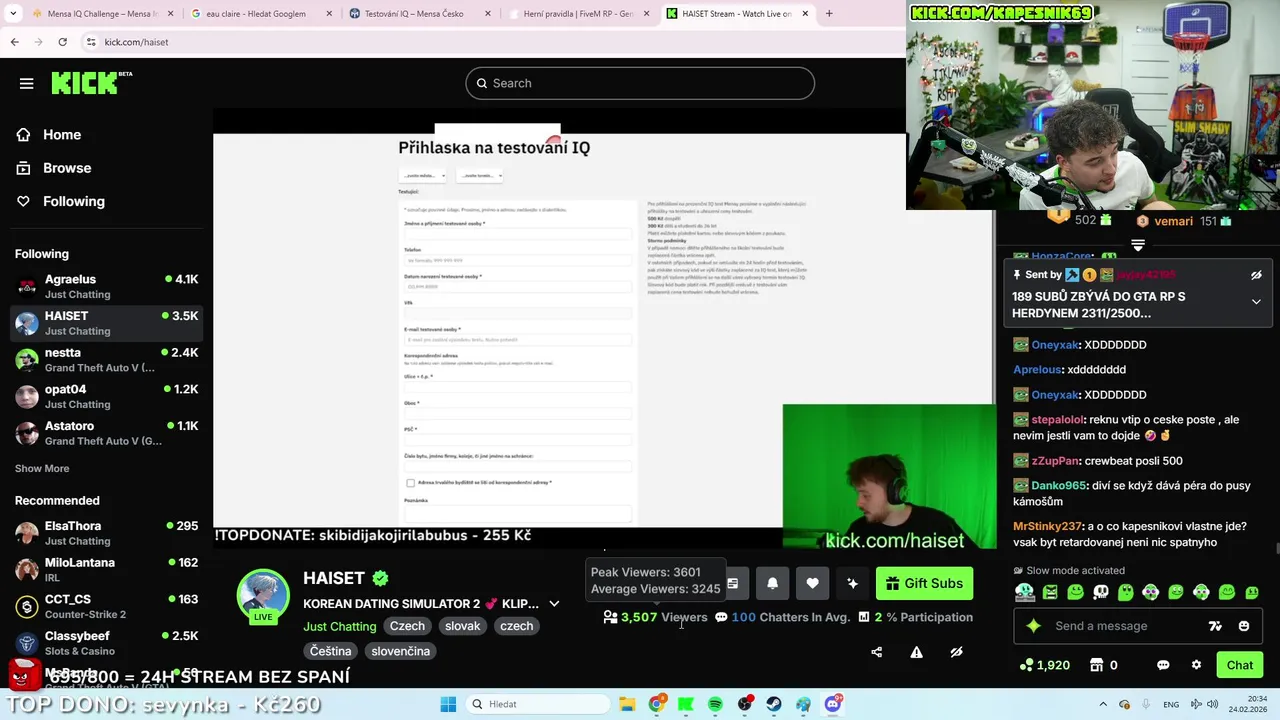Switch to Testování IQ Mensa tab
The width and height of the screenshot is (1280, 720).
(x=419, y=14)
